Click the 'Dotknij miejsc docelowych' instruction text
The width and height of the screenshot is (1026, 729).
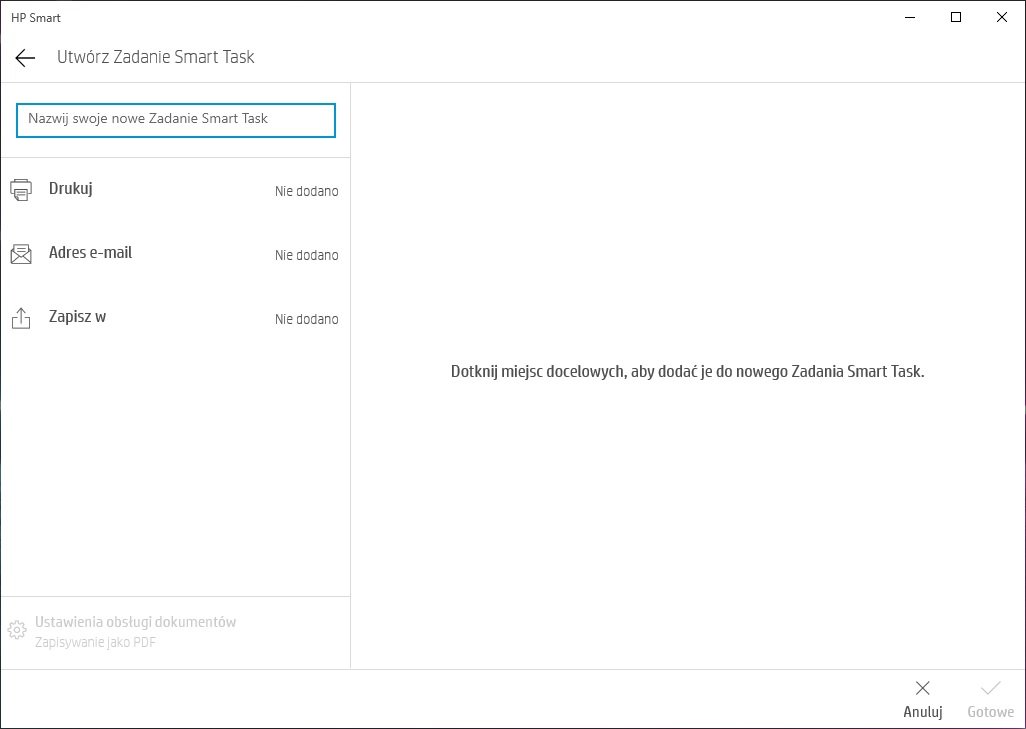coord(688,372)
